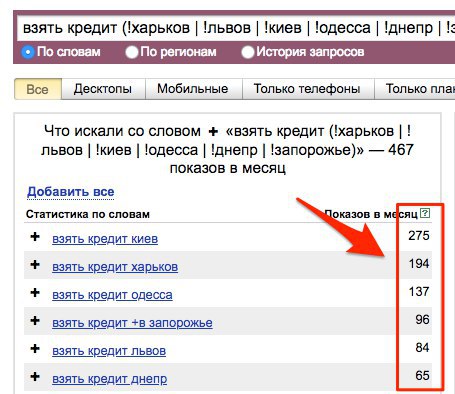Click the plus icon beside взять кредит львов

[x=35, y=349]
